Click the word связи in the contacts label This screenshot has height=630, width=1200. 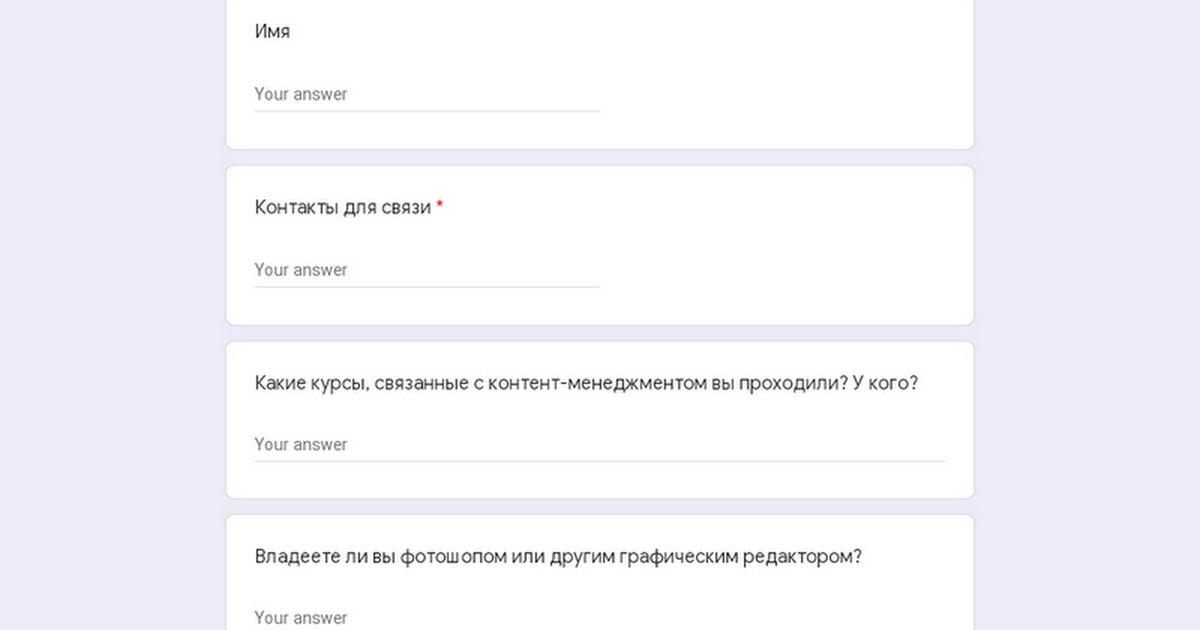pyautogui.click(x=406, y=207)
